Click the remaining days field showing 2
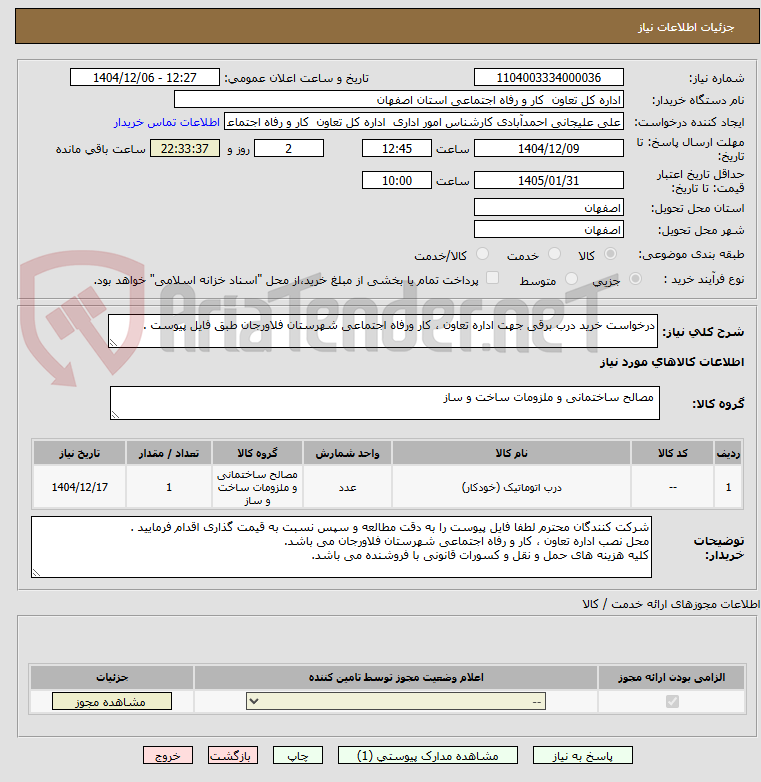Image resolution: width=761 pixels, height=782 pixels. click(x=289, y=148)
